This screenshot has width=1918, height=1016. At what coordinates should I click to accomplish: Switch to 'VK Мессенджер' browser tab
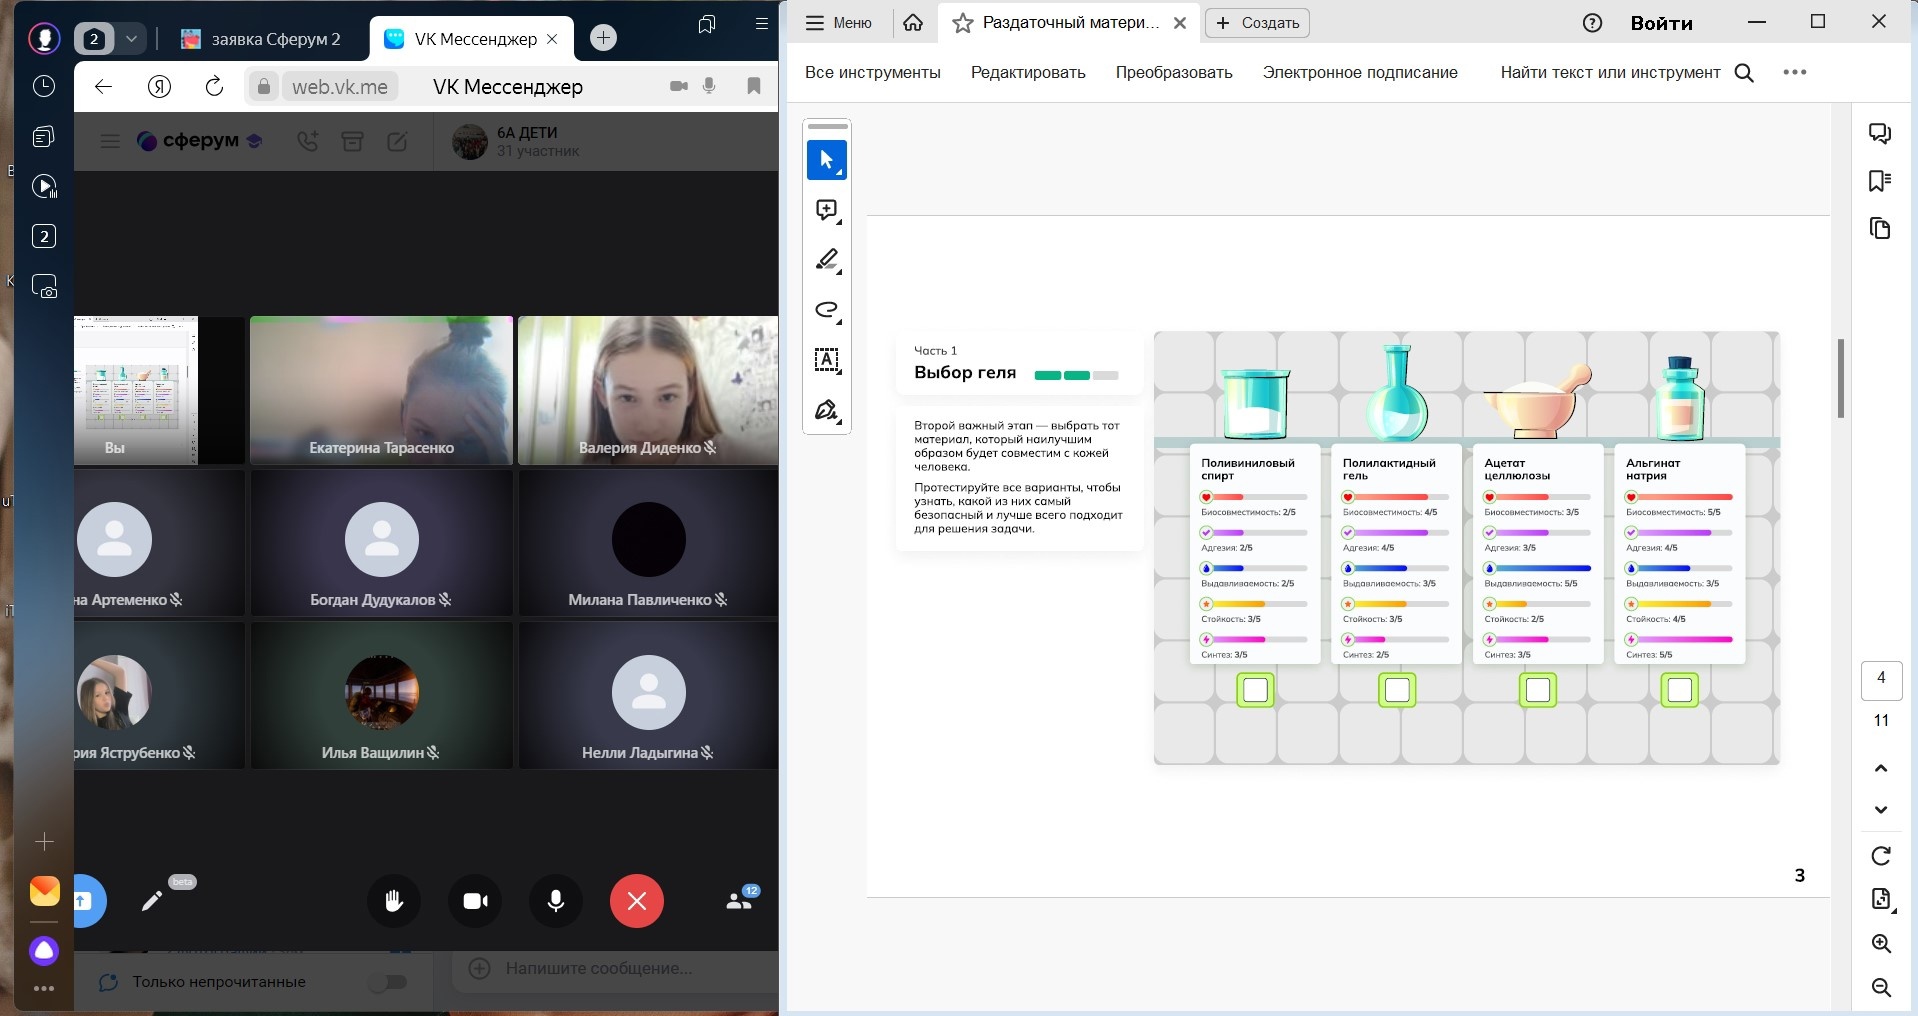point(472,39)
